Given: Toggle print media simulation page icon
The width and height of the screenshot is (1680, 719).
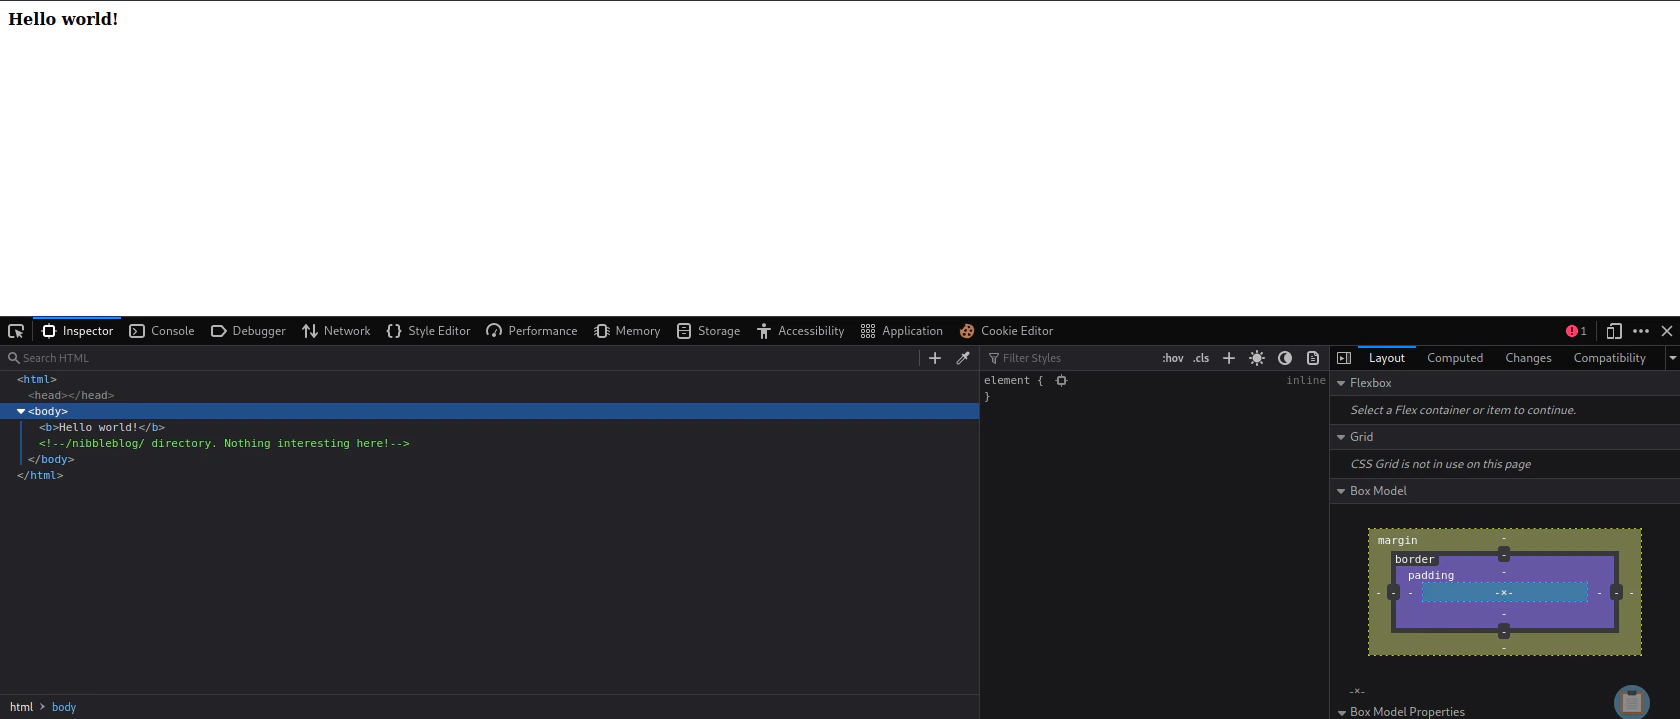Looking at the screenshot, I should [1313, 358].
